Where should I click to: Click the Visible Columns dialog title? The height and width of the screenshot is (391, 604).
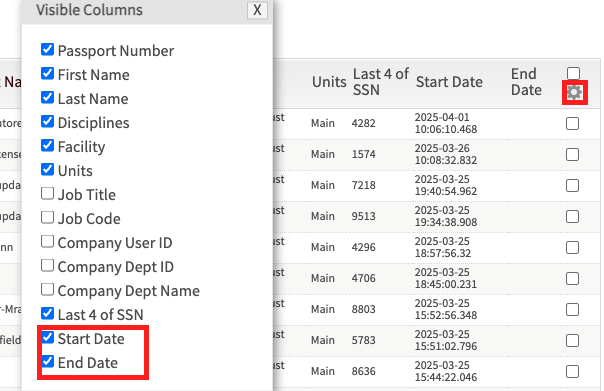pyautogui.click(x=89, y=10)
